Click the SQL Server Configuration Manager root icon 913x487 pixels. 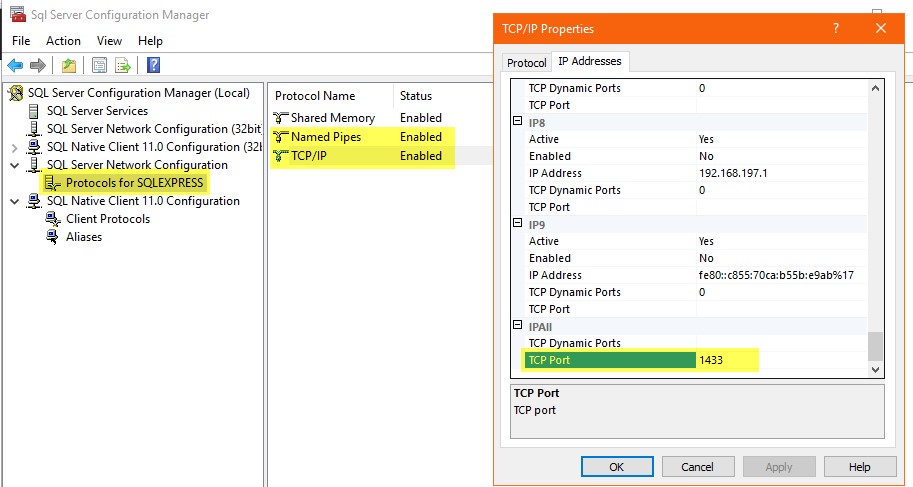tap(16, 93)
